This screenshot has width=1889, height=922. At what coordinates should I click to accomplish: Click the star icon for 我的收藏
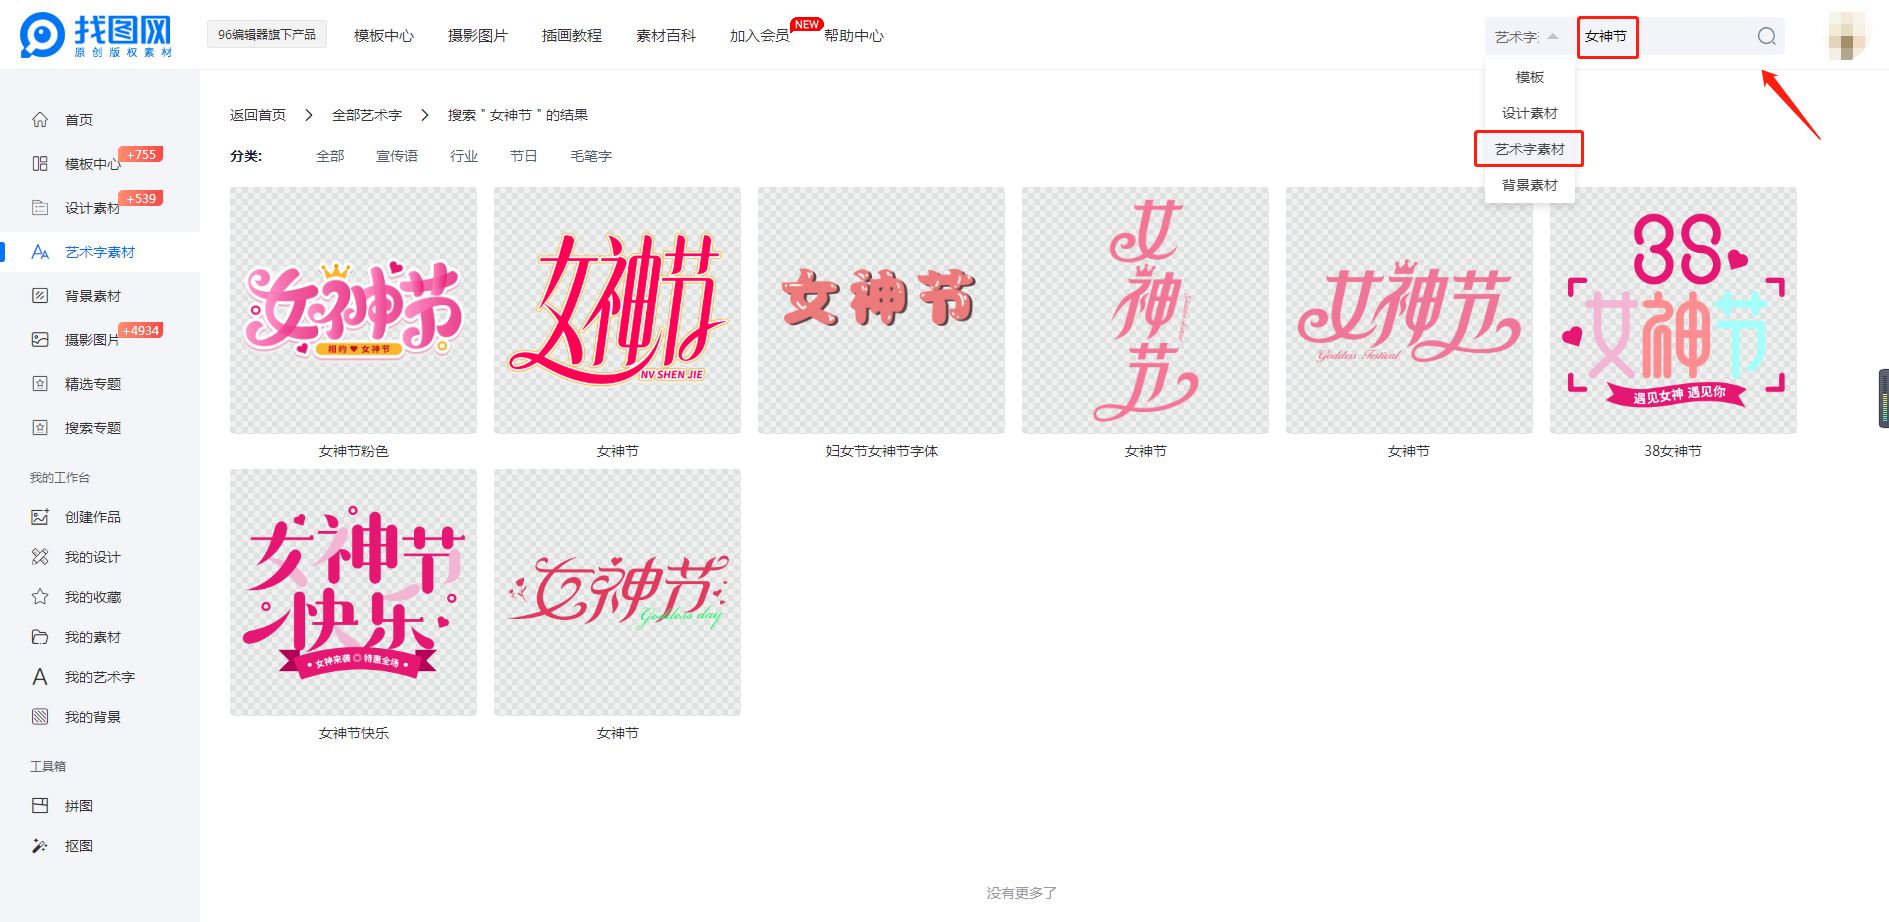tap(40, 597)
